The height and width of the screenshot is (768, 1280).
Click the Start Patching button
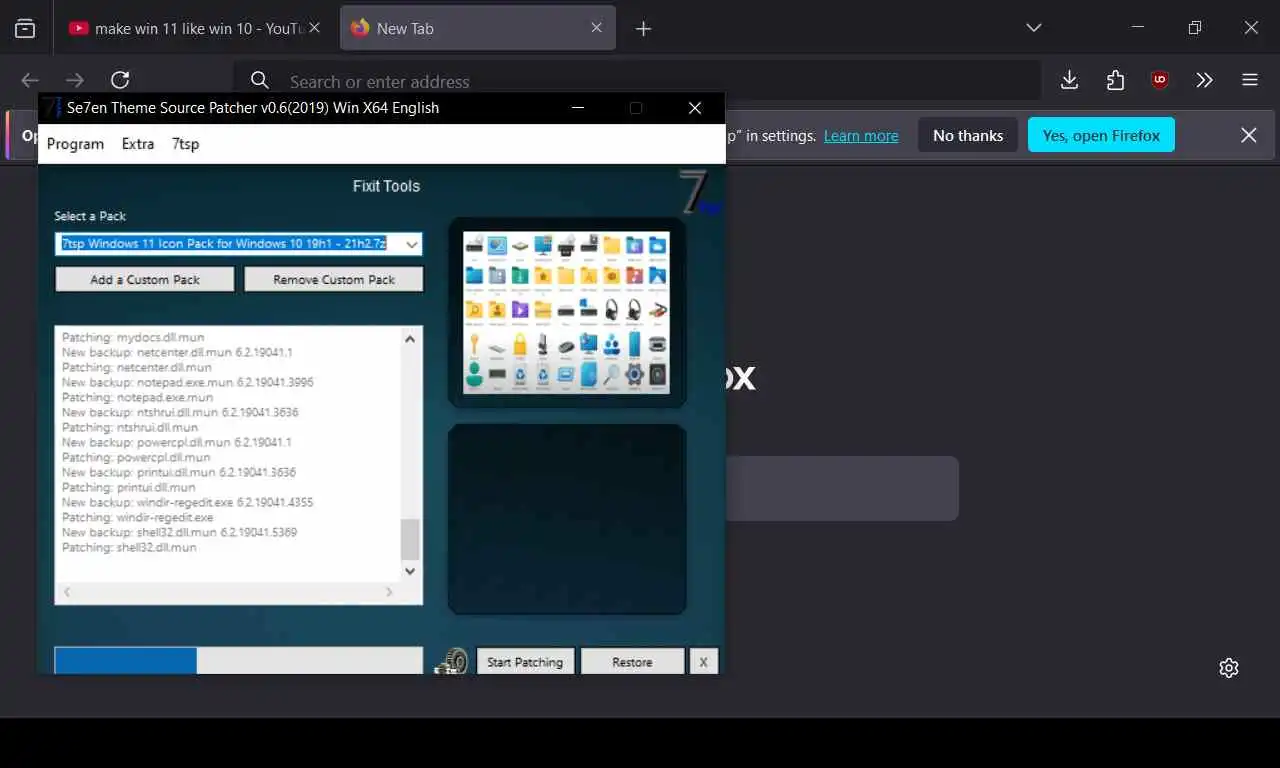(x=525, y=662)
